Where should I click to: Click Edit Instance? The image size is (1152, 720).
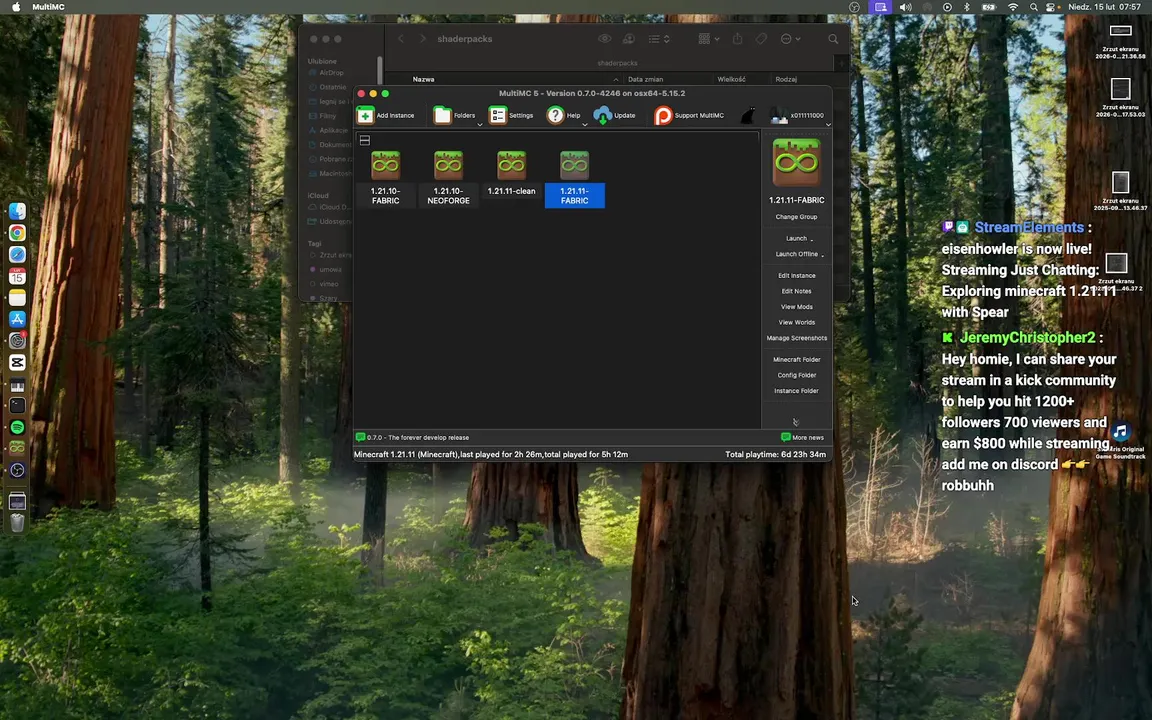pos(796,276)
